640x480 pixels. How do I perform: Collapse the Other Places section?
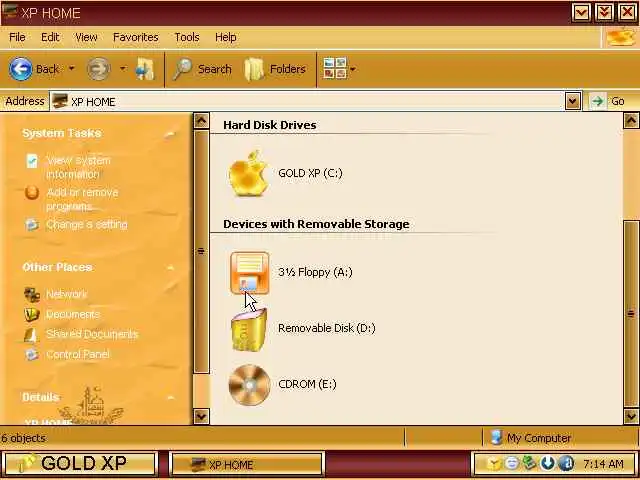pos(171,268)
